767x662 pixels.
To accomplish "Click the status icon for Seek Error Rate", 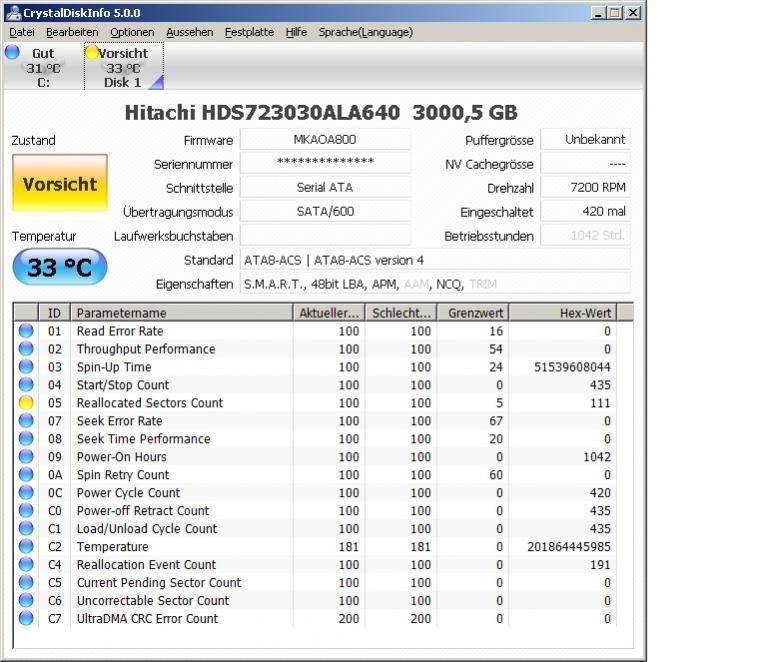I will click(x=26, y=421).
